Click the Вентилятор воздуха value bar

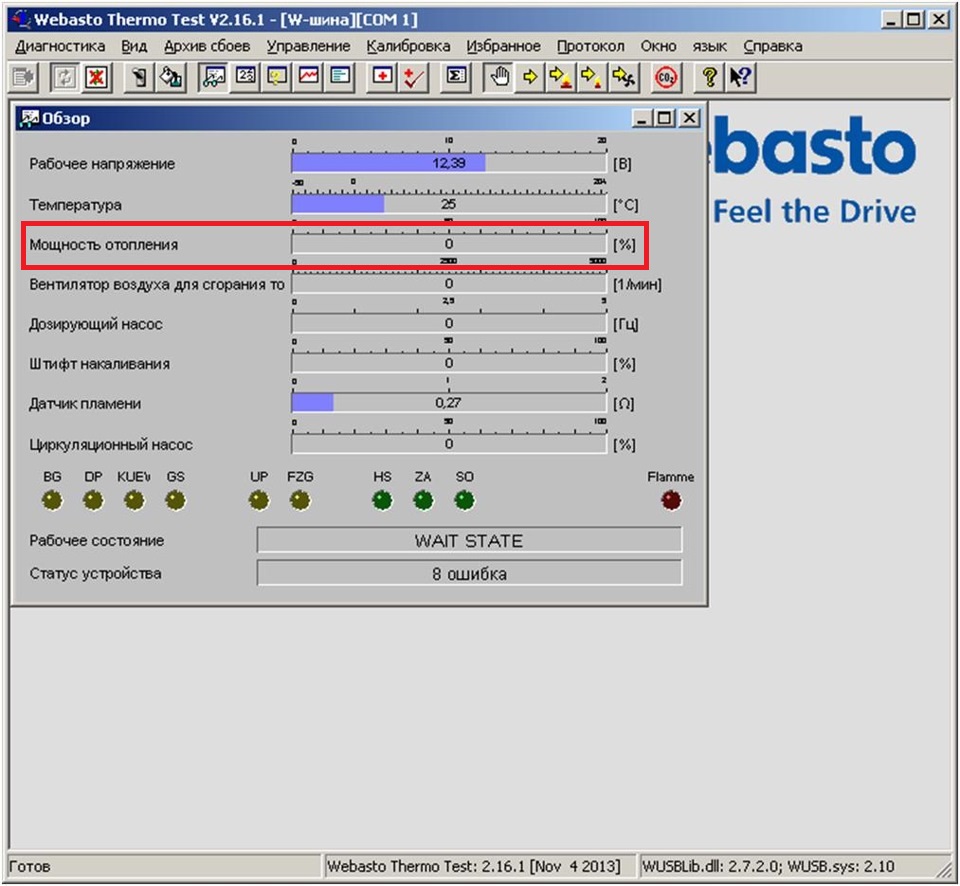click(449, 283)
